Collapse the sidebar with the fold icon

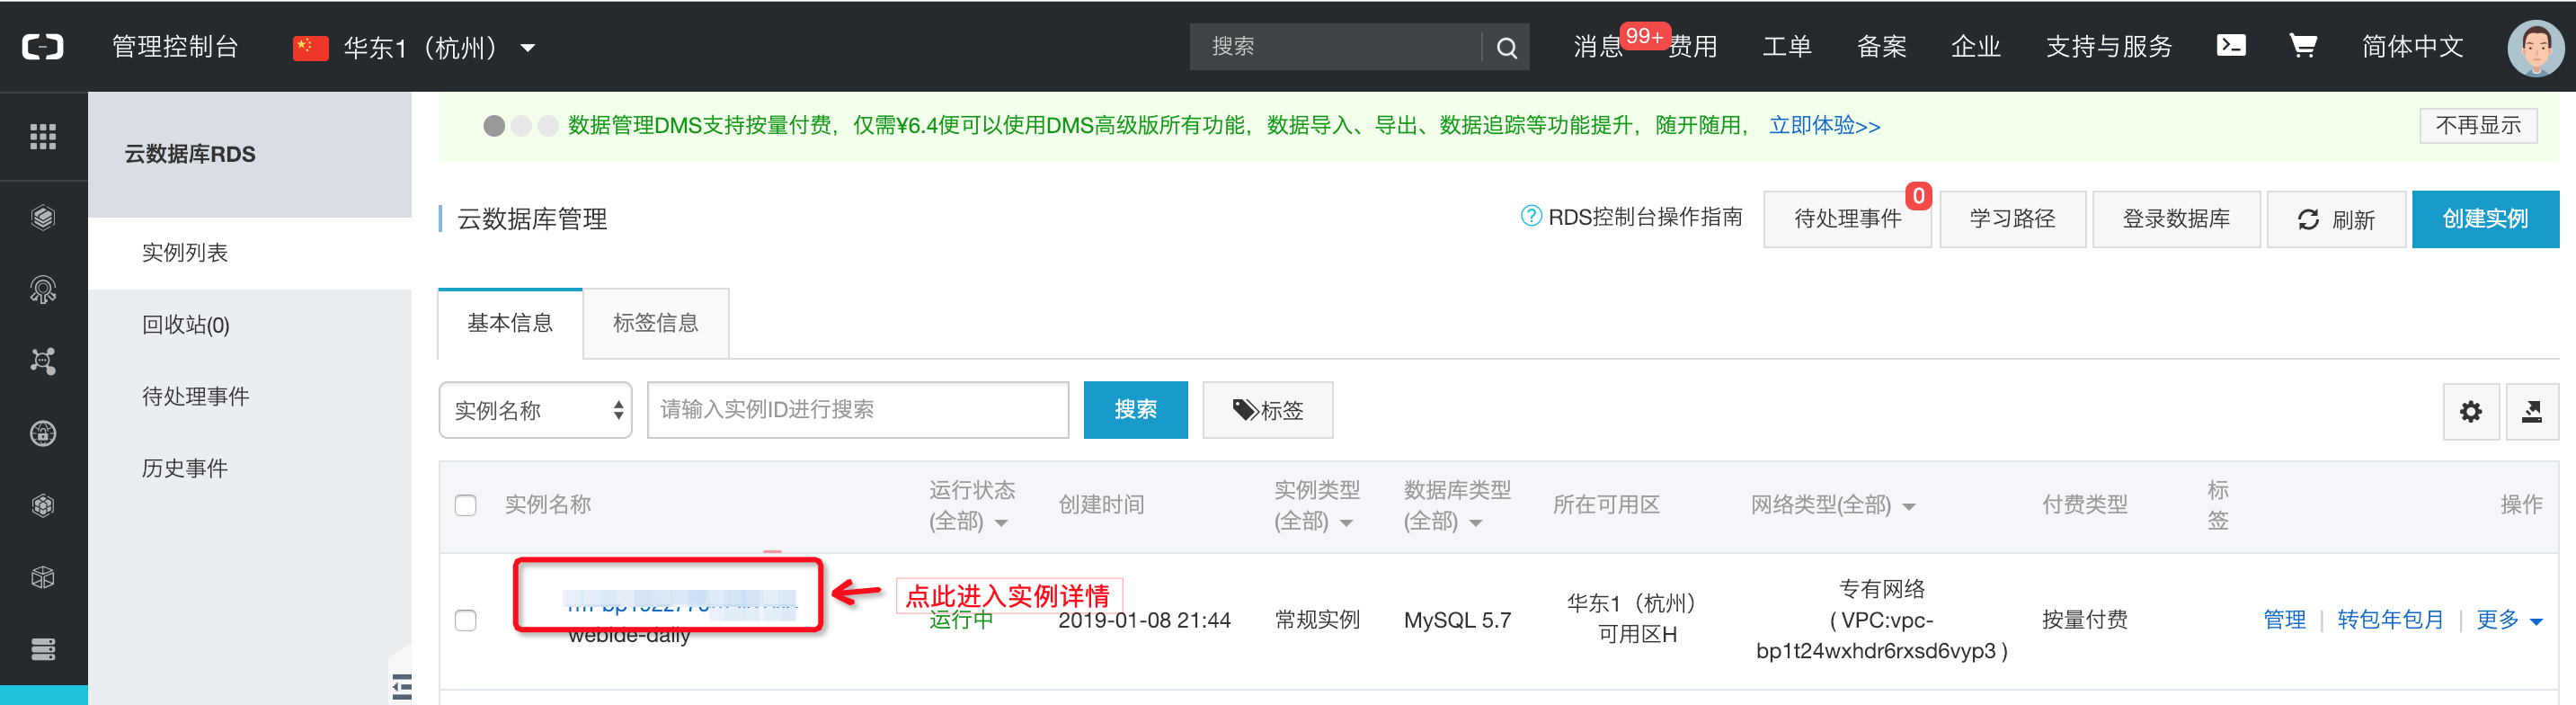pos(401,686)
